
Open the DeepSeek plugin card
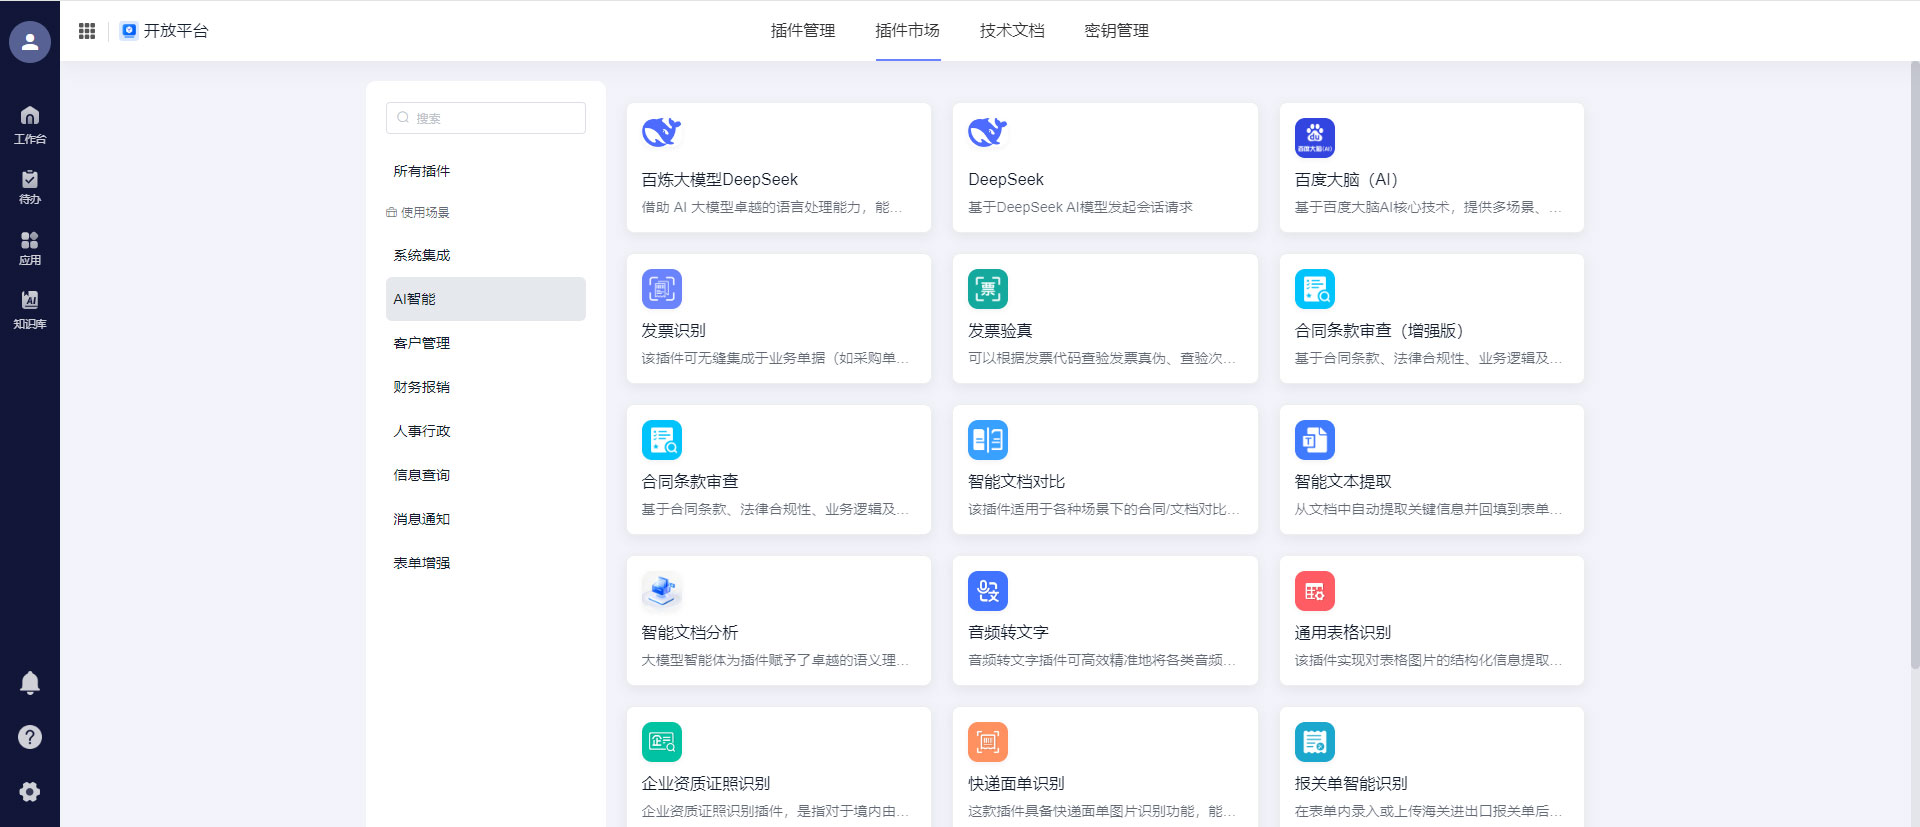point(1104,168)
